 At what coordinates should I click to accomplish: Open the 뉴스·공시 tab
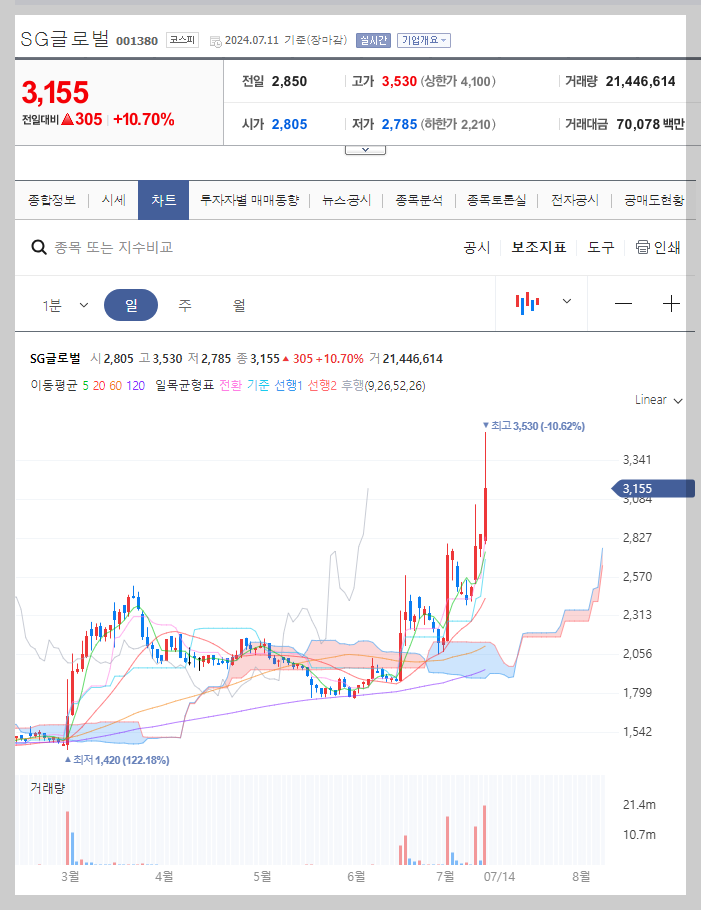pyautogui.click(x=346, y=200)
